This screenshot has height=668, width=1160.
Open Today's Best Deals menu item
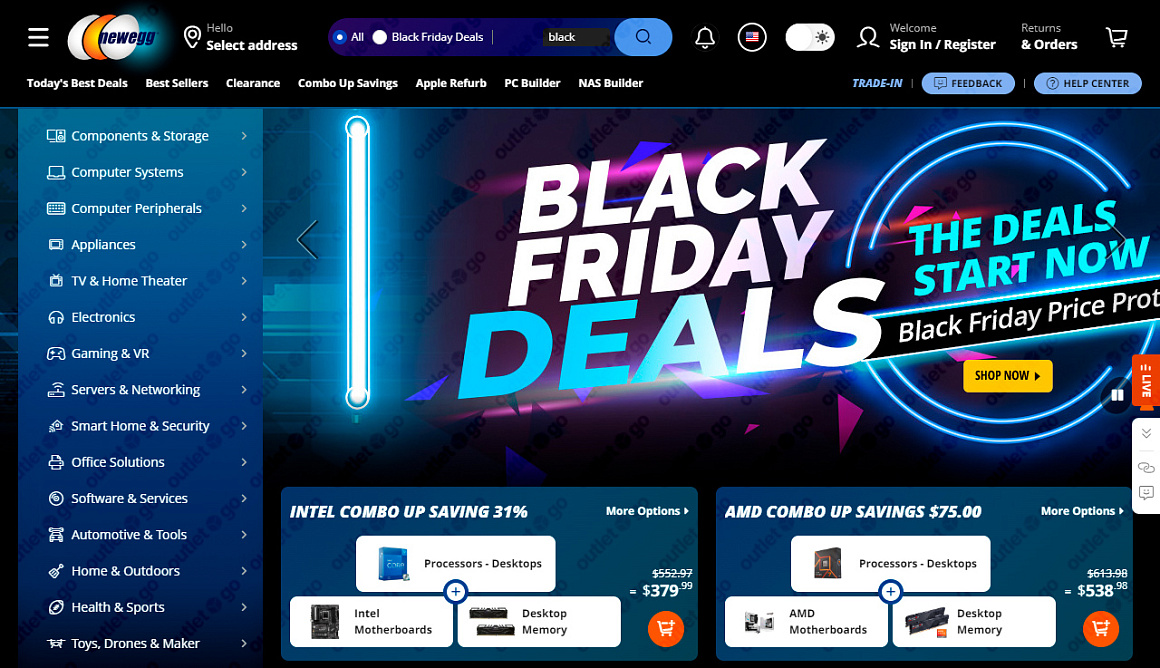[x=77, y=83]
